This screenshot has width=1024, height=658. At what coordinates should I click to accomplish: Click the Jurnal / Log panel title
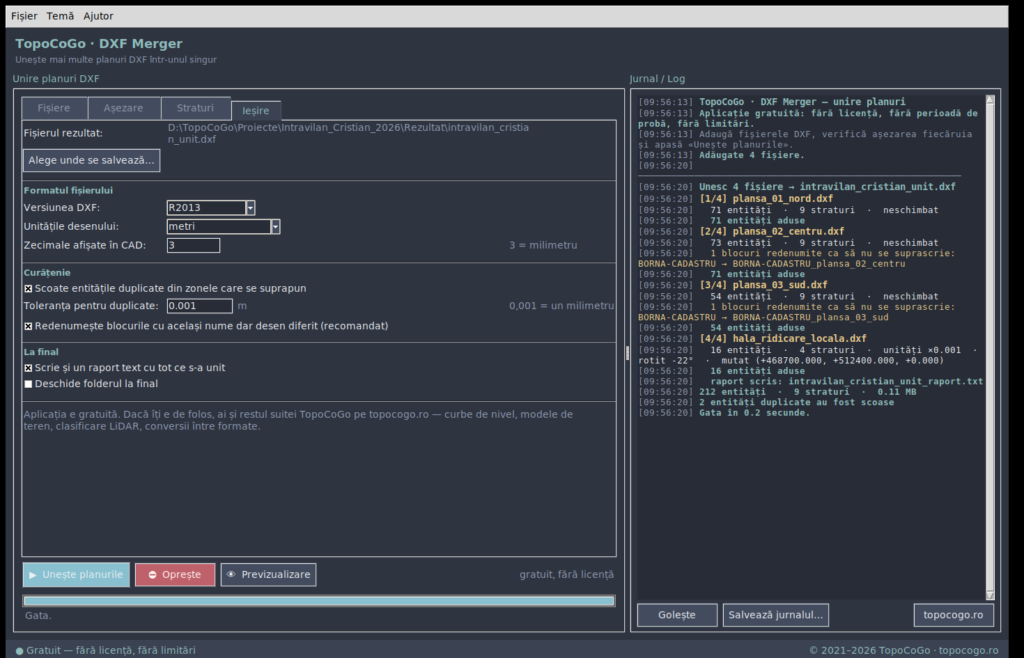pos(657,79)
